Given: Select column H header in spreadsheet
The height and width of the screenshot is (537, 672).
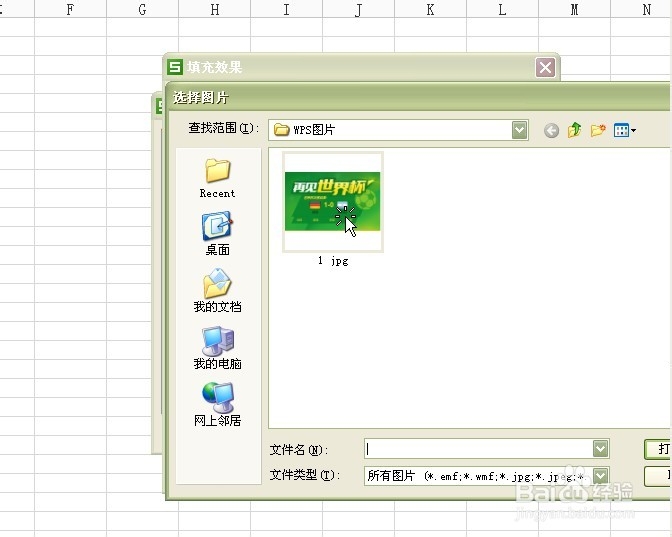Looking at the screenshot, I should click(x=214, y=9).
